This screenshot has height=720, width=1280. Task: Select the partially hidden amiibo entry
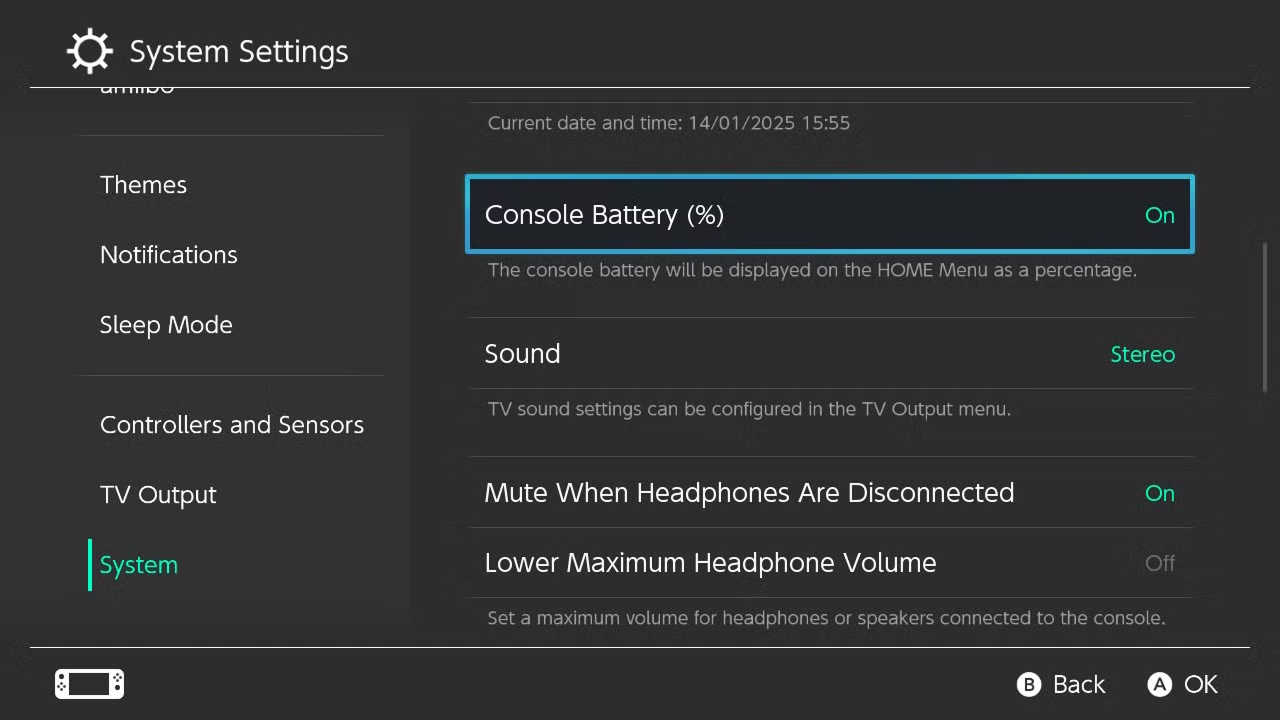pyautogui.click(x=137, y=92)
